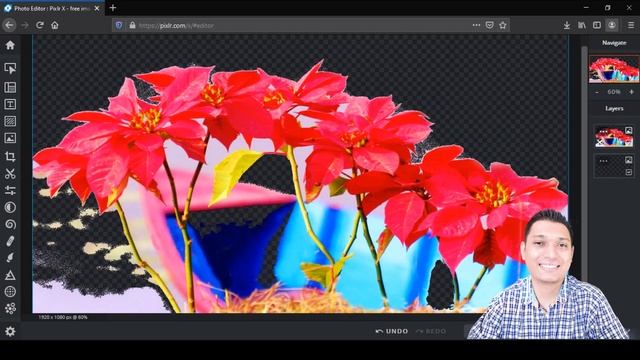Viewport: 640px width, 360px height.
Task: Open the hatched Fill pattern tool
Action: (10, 121)
